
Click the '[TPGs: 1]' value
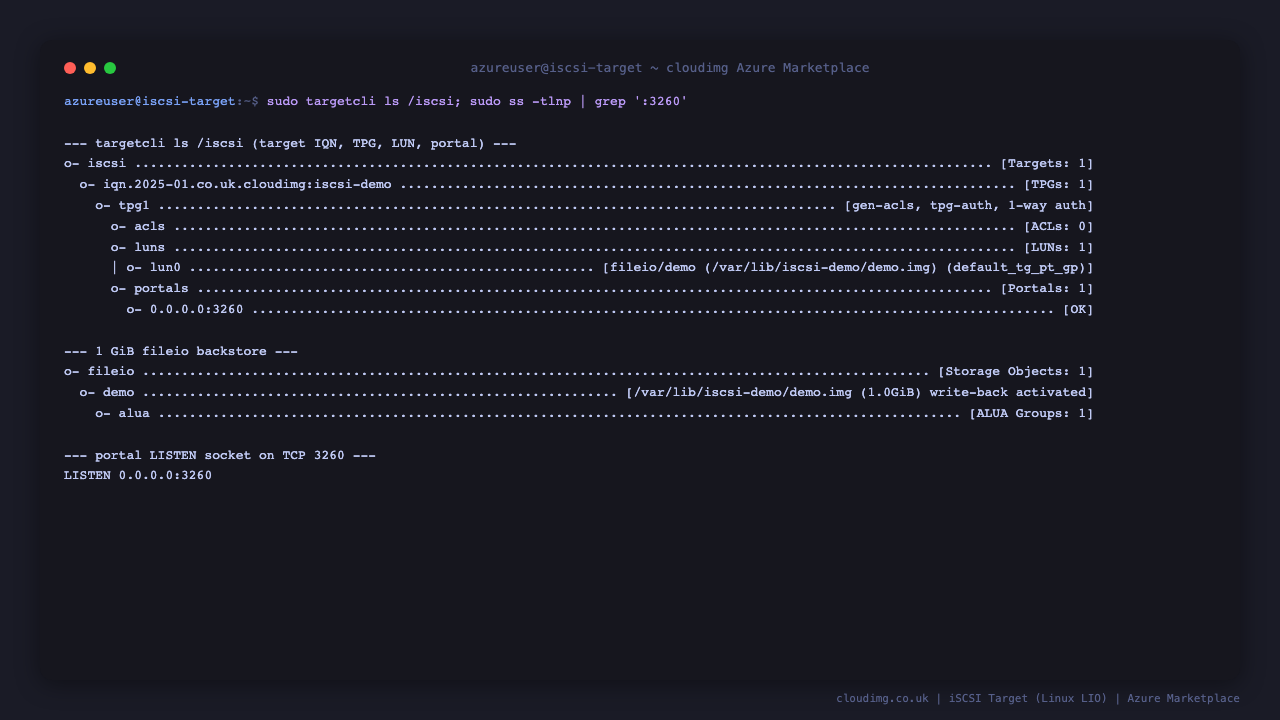pos(1059,185)
